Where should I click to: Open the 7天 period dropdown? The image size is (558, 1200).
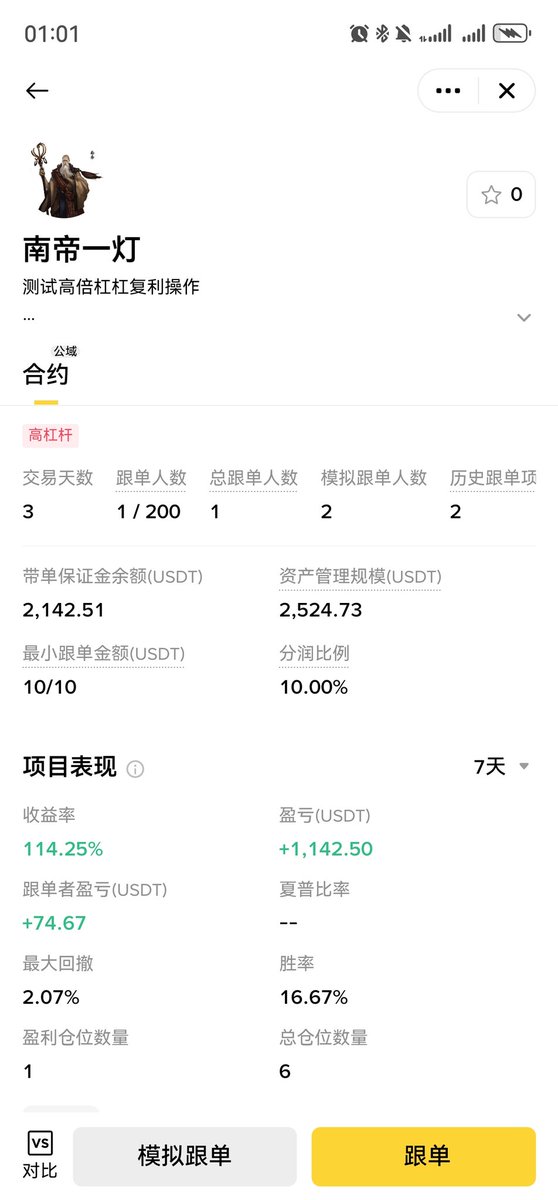[x=501, y=767]
